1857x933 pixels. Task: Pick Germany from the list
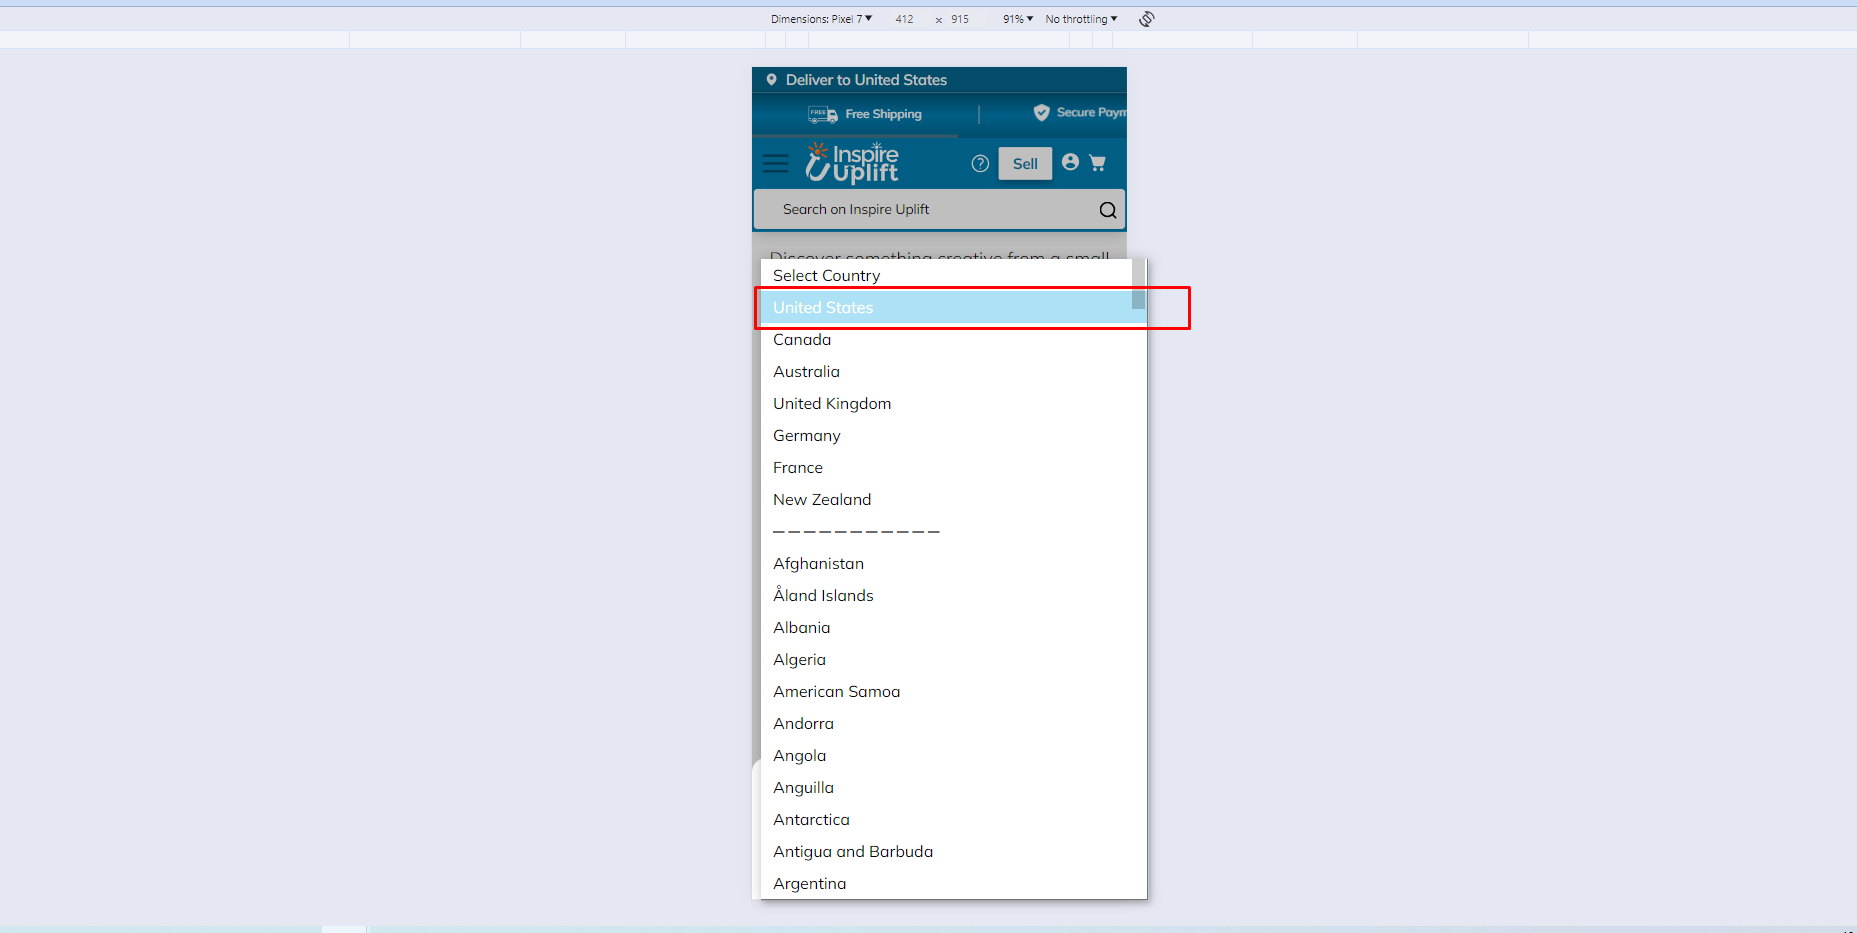tap(807, 436)
